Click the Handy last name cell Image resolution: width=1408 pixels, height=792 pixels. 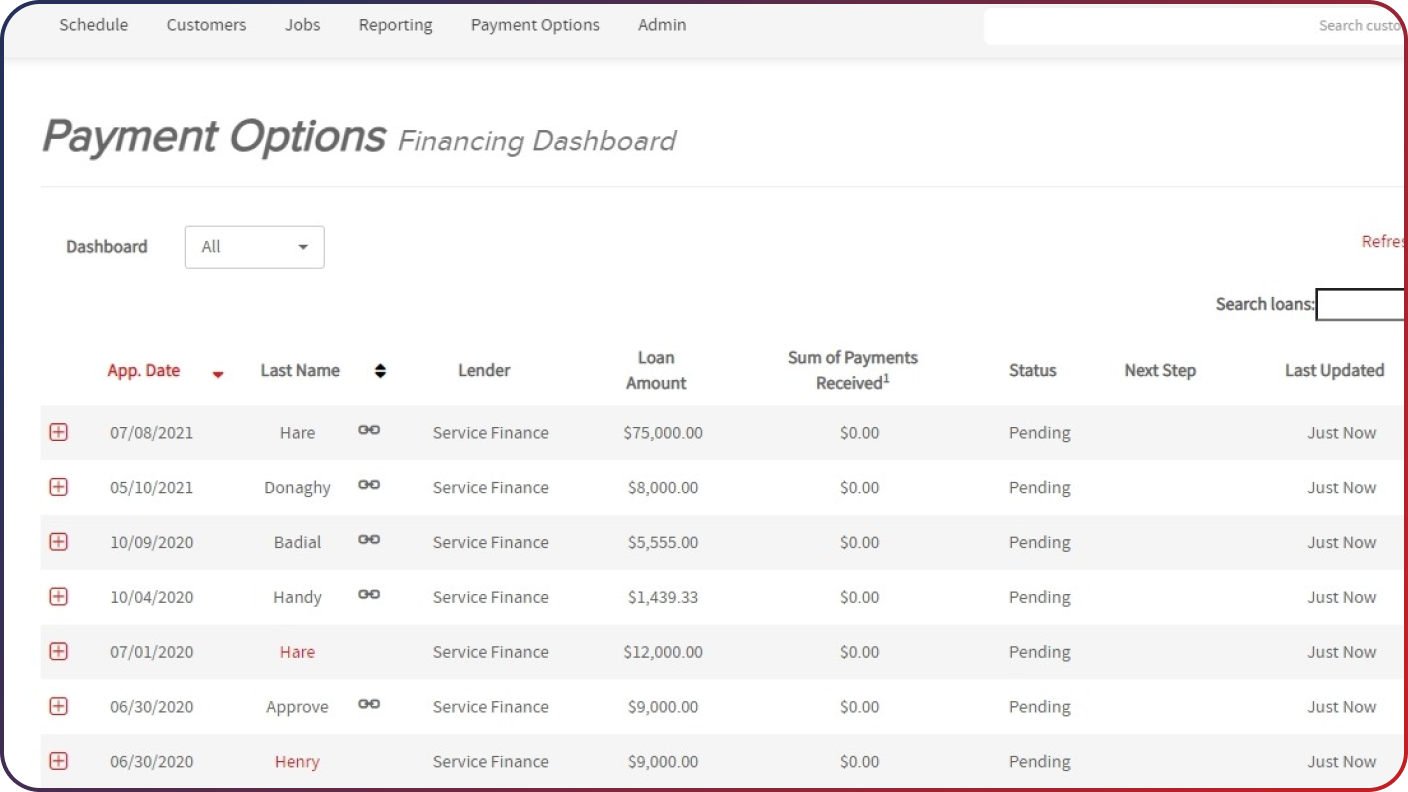pyautogui.click(x=297, y=598)
